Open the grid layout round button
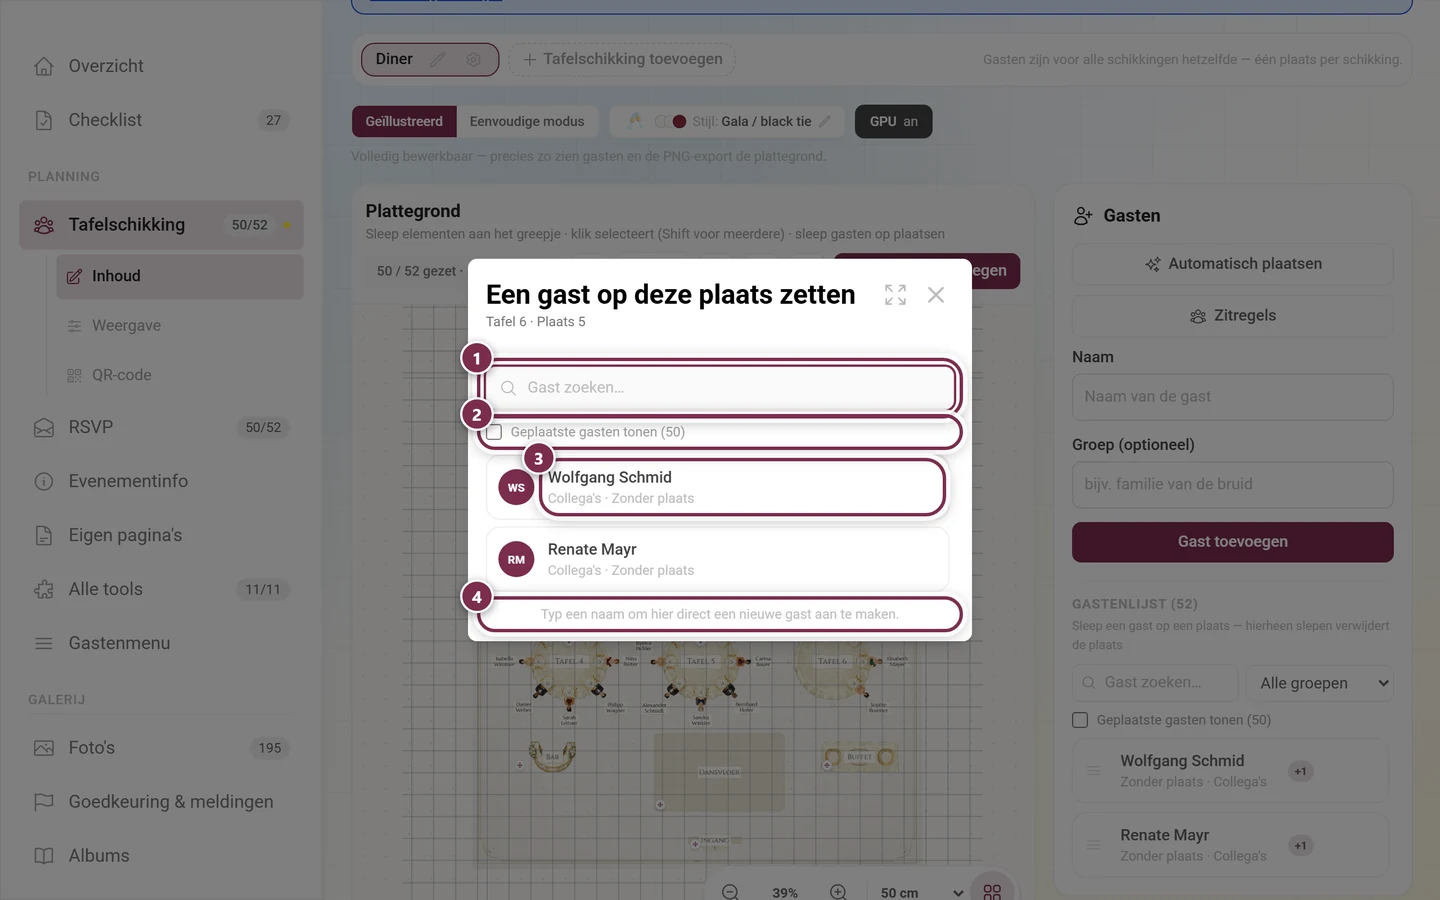The width and height of the screenshot is (1440, 900). (x=992, y=890)
